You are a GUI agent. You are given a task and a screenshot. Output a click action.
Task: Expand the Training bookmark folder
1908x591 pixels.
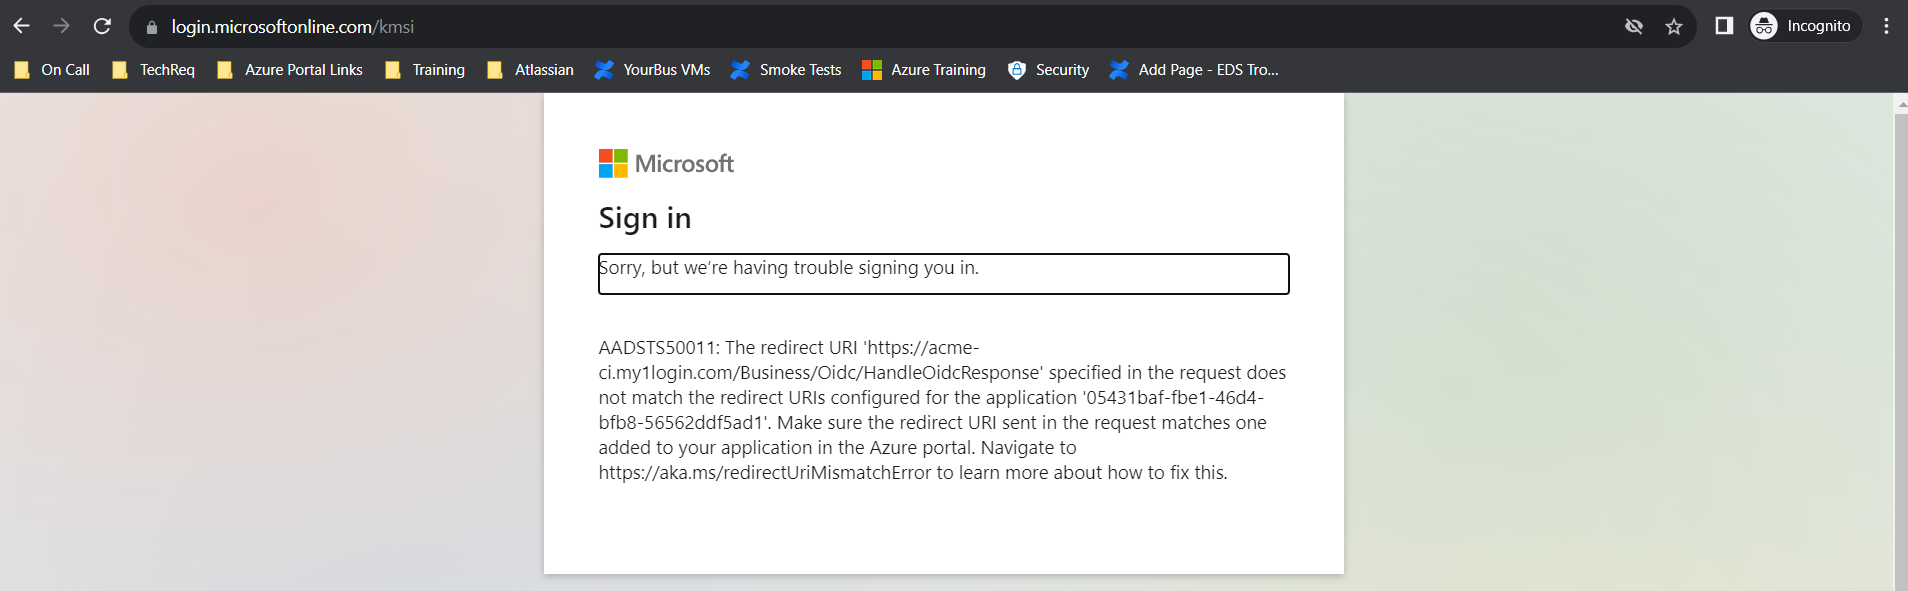pyautogui.click(x=426, y=70)
